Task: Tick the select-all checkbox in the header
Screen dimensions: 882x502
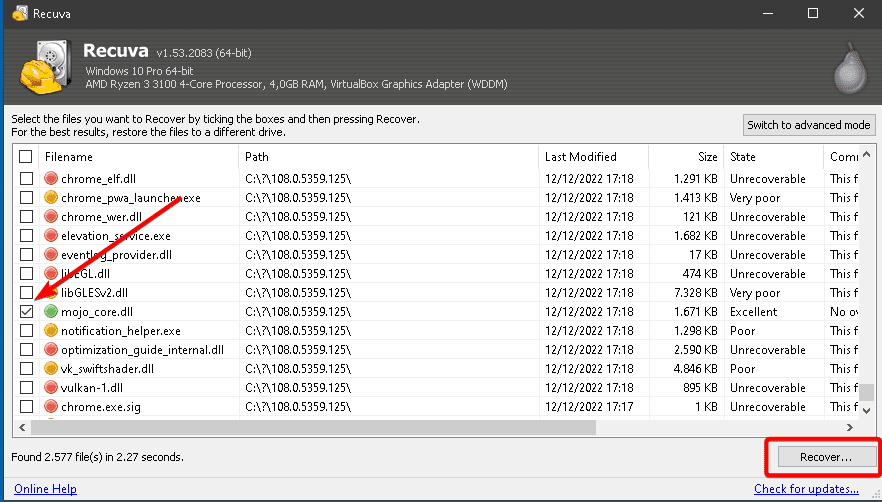Action: click(x=26, y=156)
